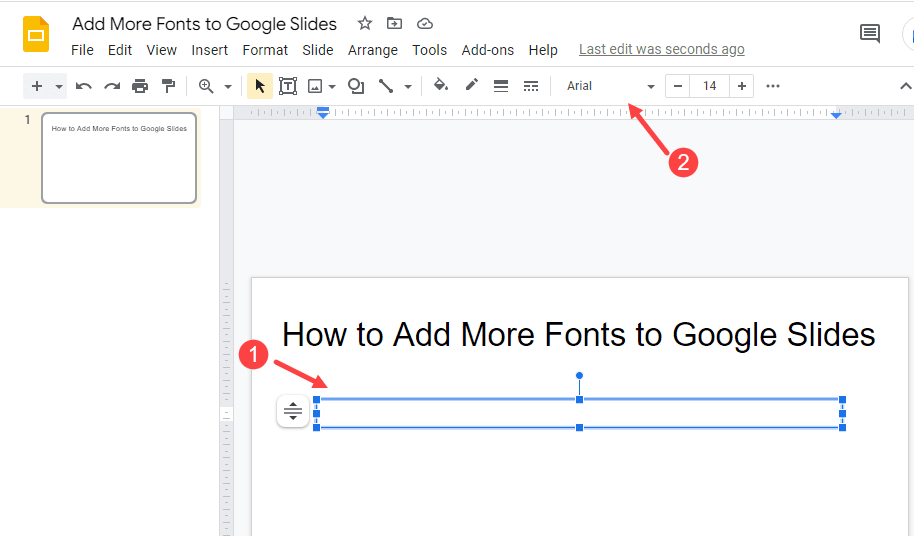The image size is (914, 536).
Task: Open the Google Slides home logo
Action: tap(36, 34)
